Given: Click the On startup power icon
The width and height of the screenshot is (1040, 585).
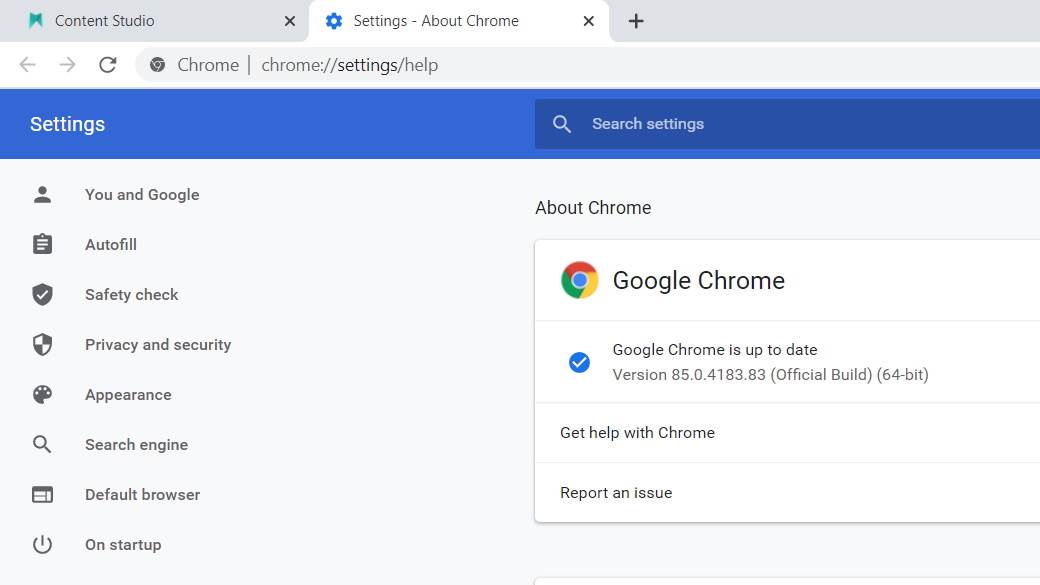Looking at the screenshot, I should point(42,544).
